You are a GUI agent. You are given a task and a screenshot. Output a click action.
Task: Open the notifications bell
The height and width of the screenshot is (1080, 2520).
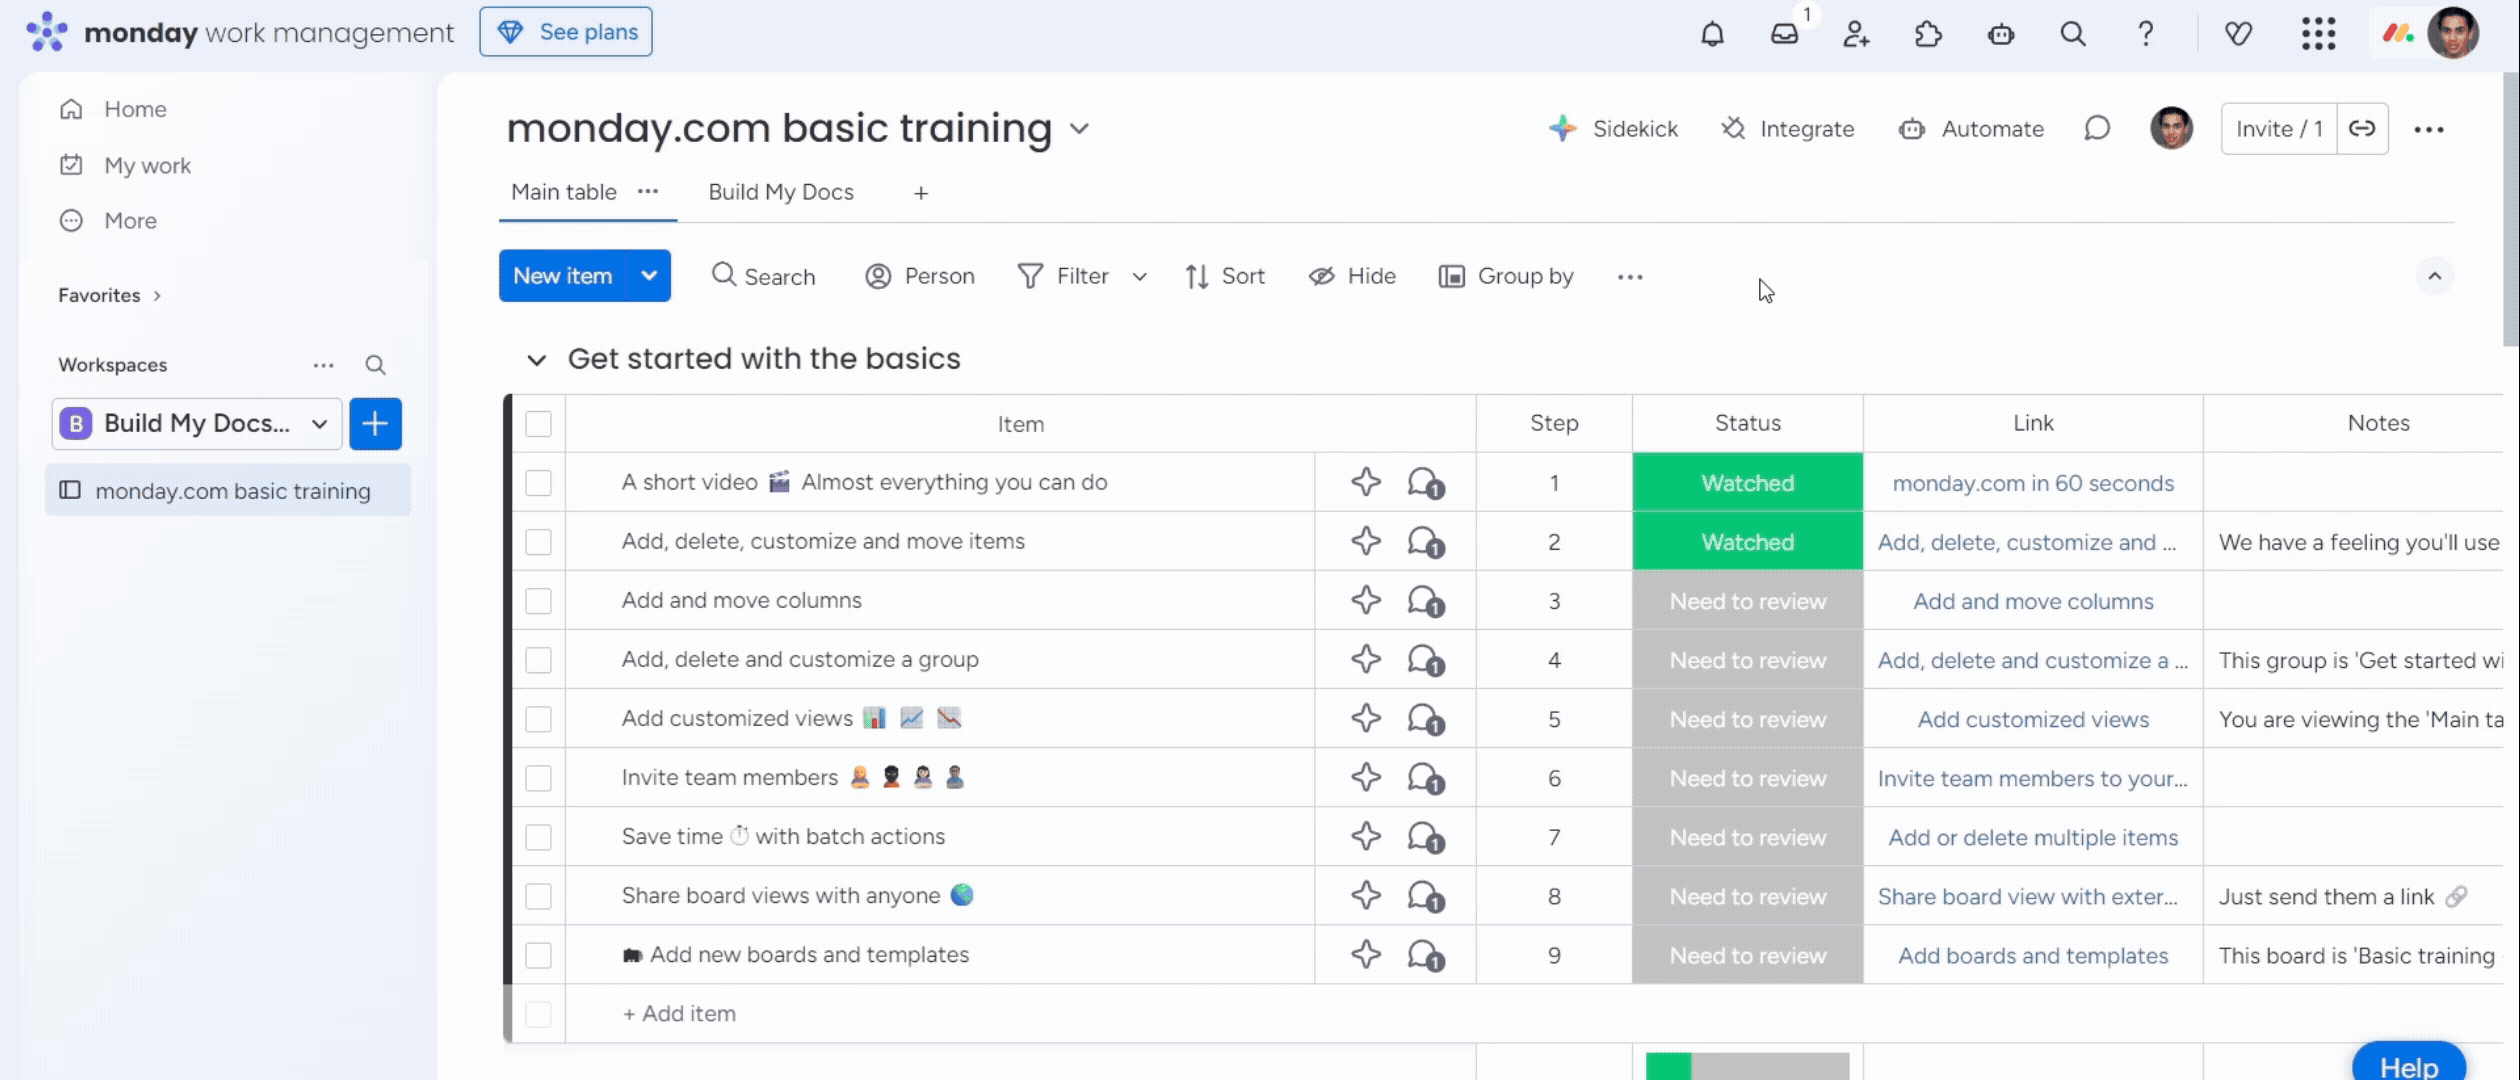1712,34
